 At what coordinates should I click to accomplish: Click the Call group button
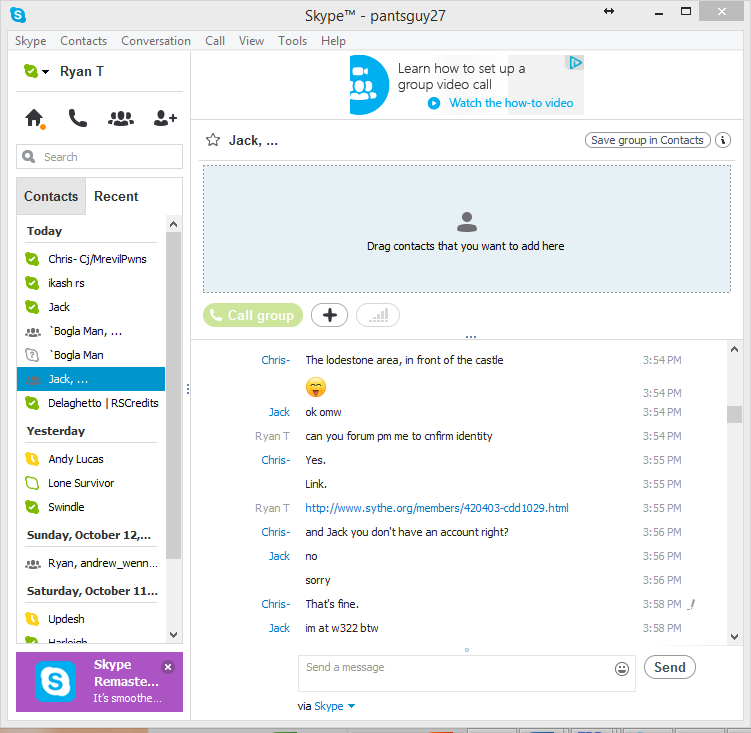tap(253, 315)
